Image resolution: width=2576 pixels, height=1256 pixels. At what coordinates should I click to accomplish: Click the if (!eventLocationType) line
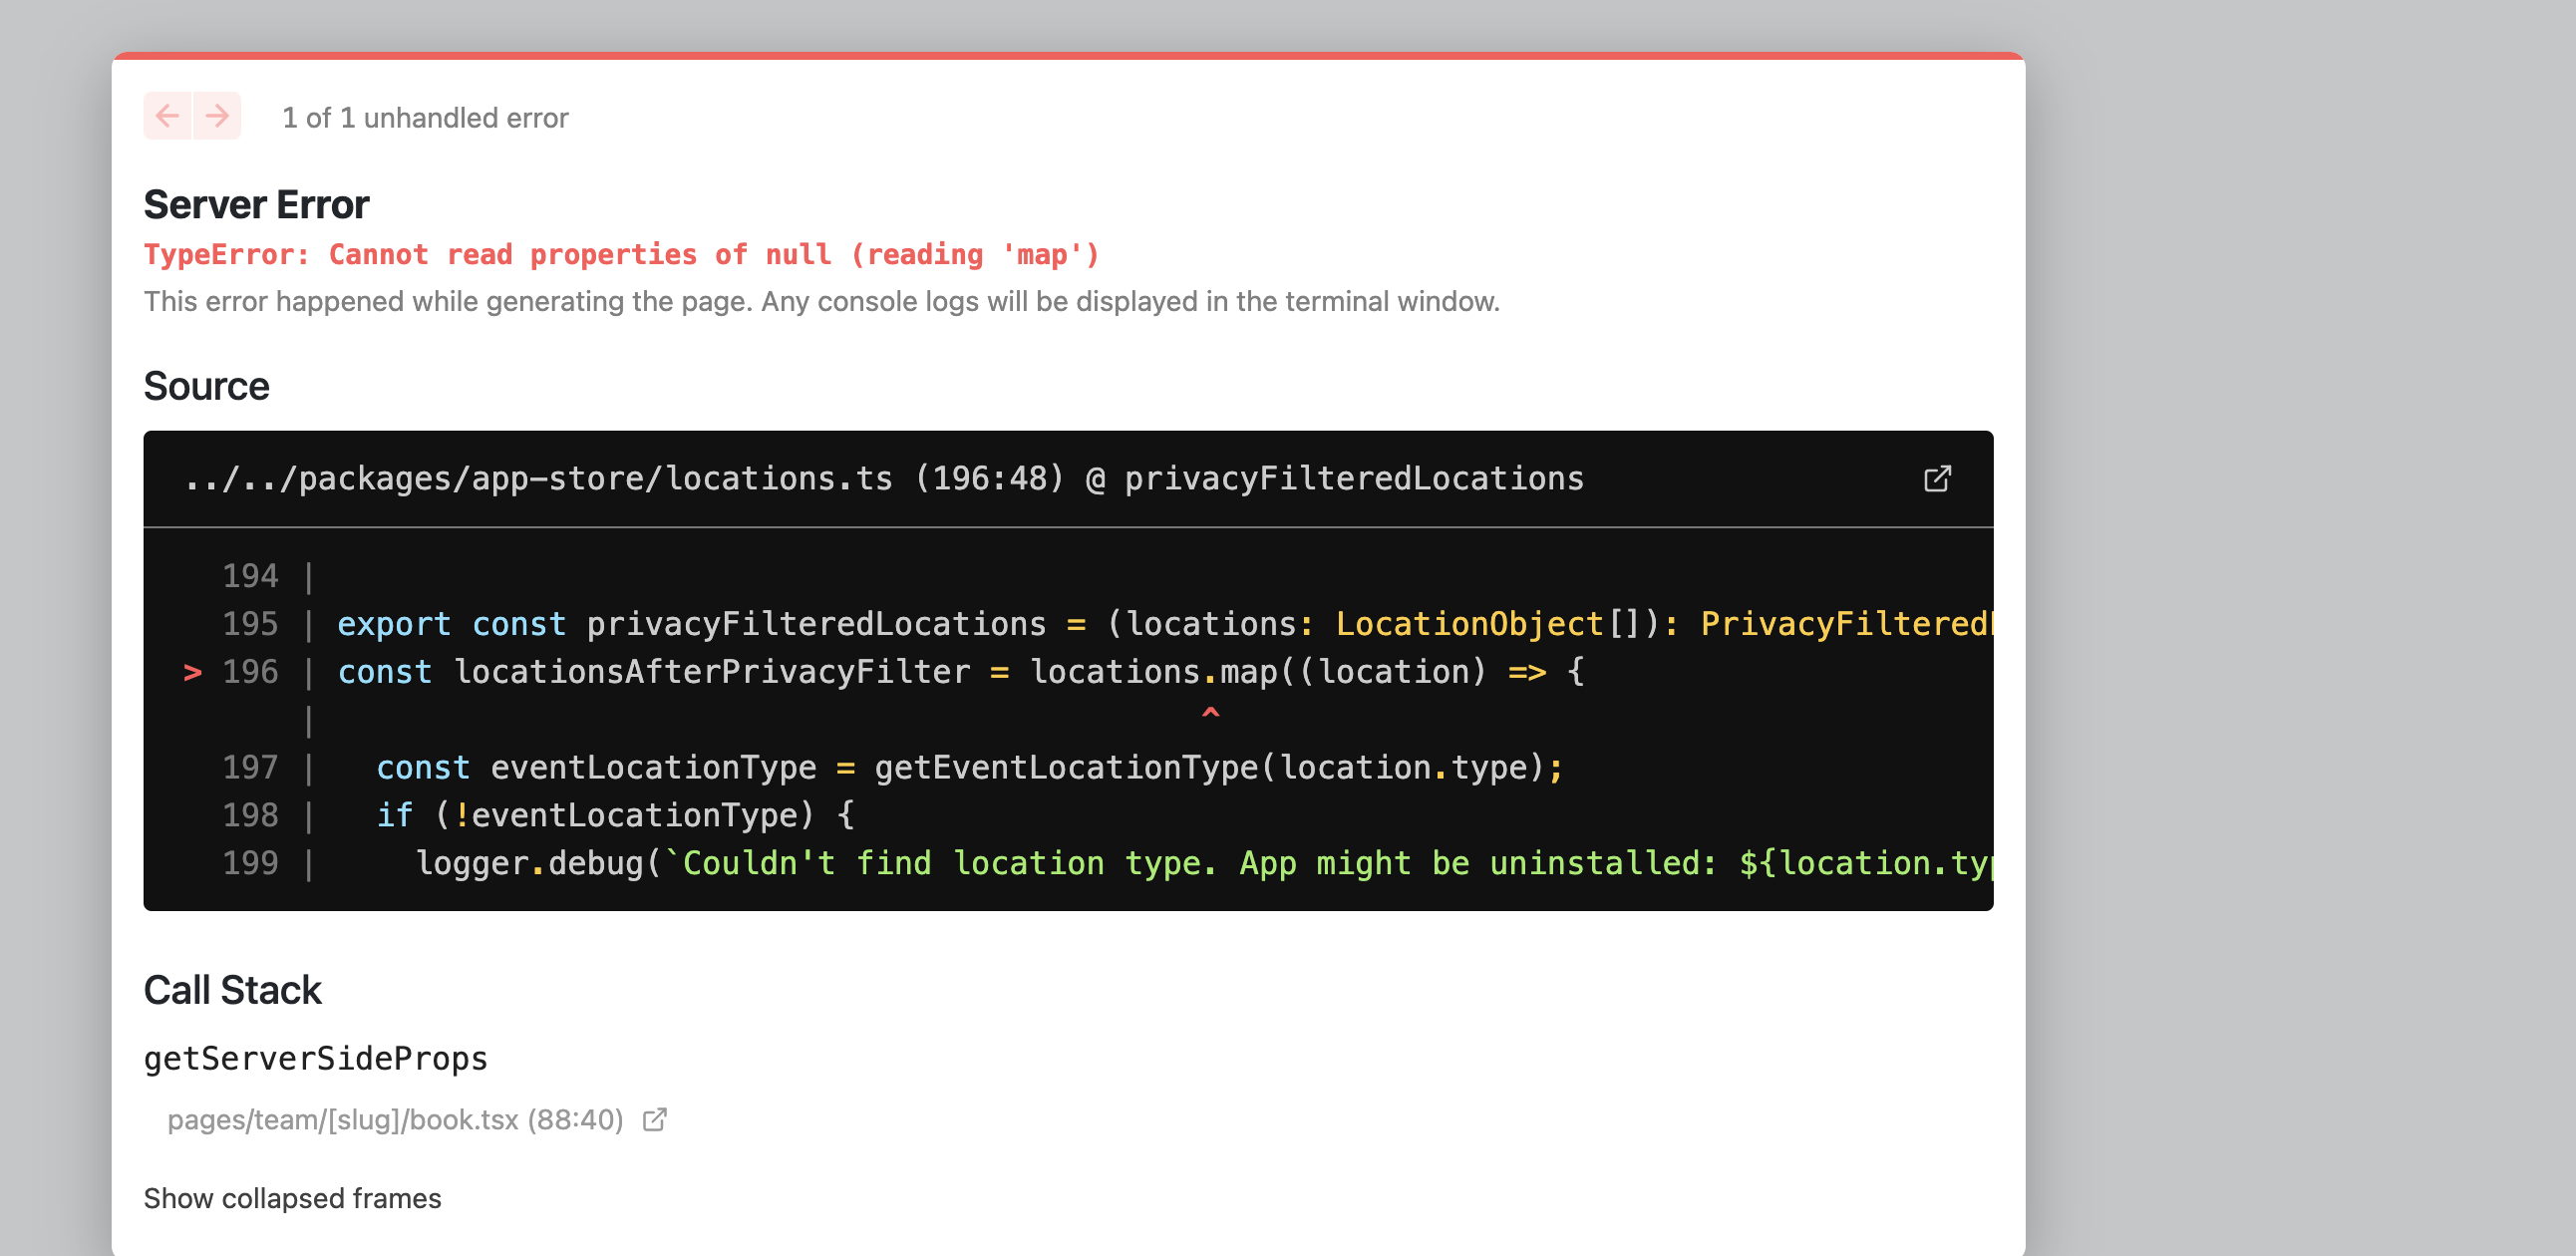coord(615,816)
